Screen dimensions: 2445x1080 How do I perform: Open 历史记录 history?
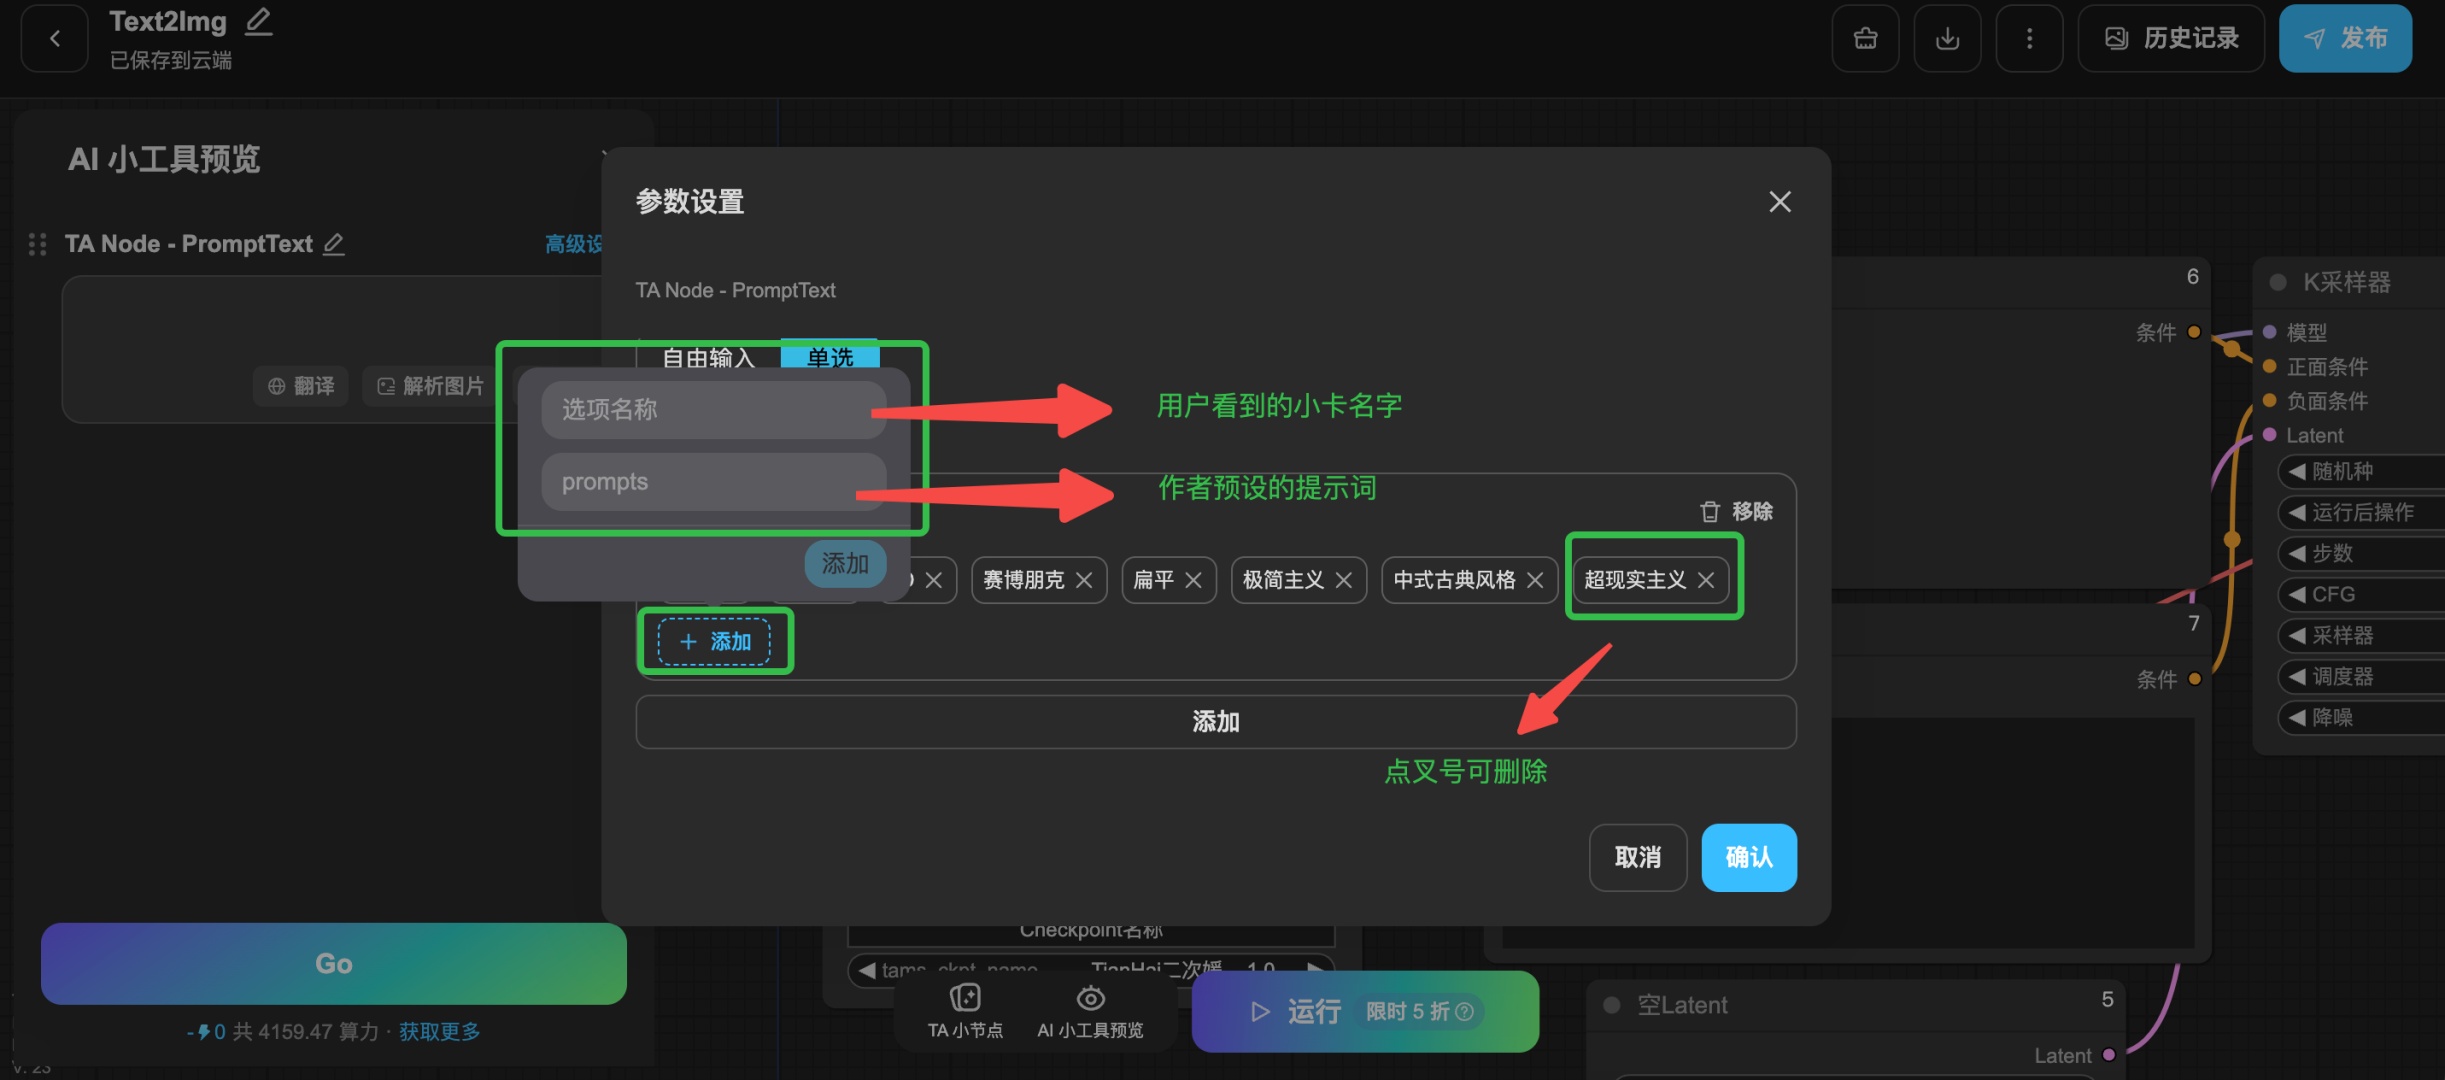[2171, 39]
